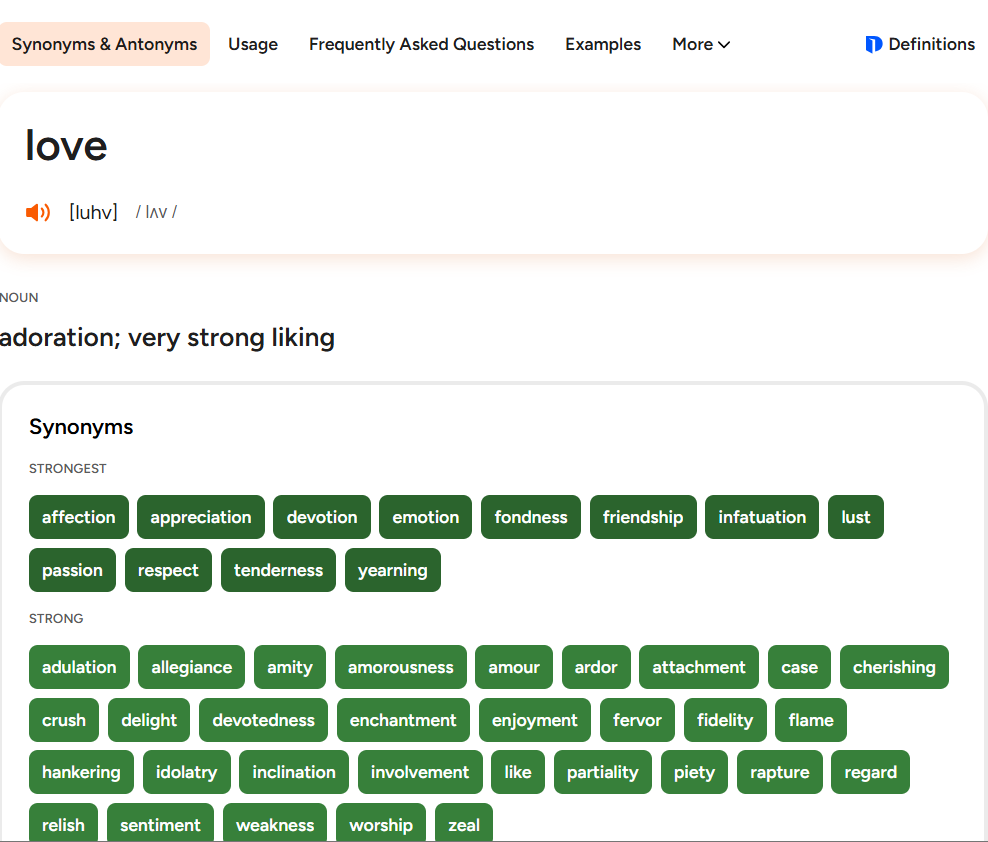This screenshot has width=988, height=842.
Task: View the devotedness synonym
Action: point(263,720)
